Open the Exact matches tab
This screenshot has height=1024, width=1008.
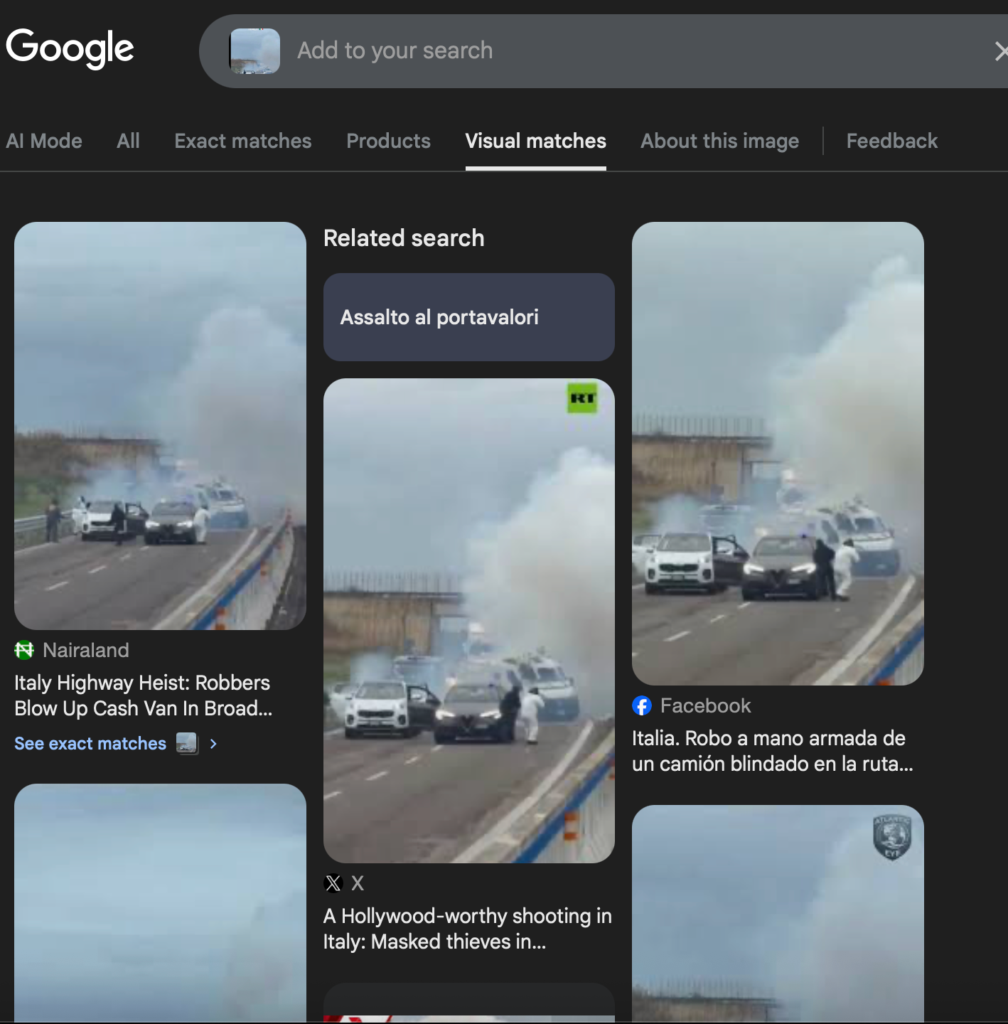point(243,141)
